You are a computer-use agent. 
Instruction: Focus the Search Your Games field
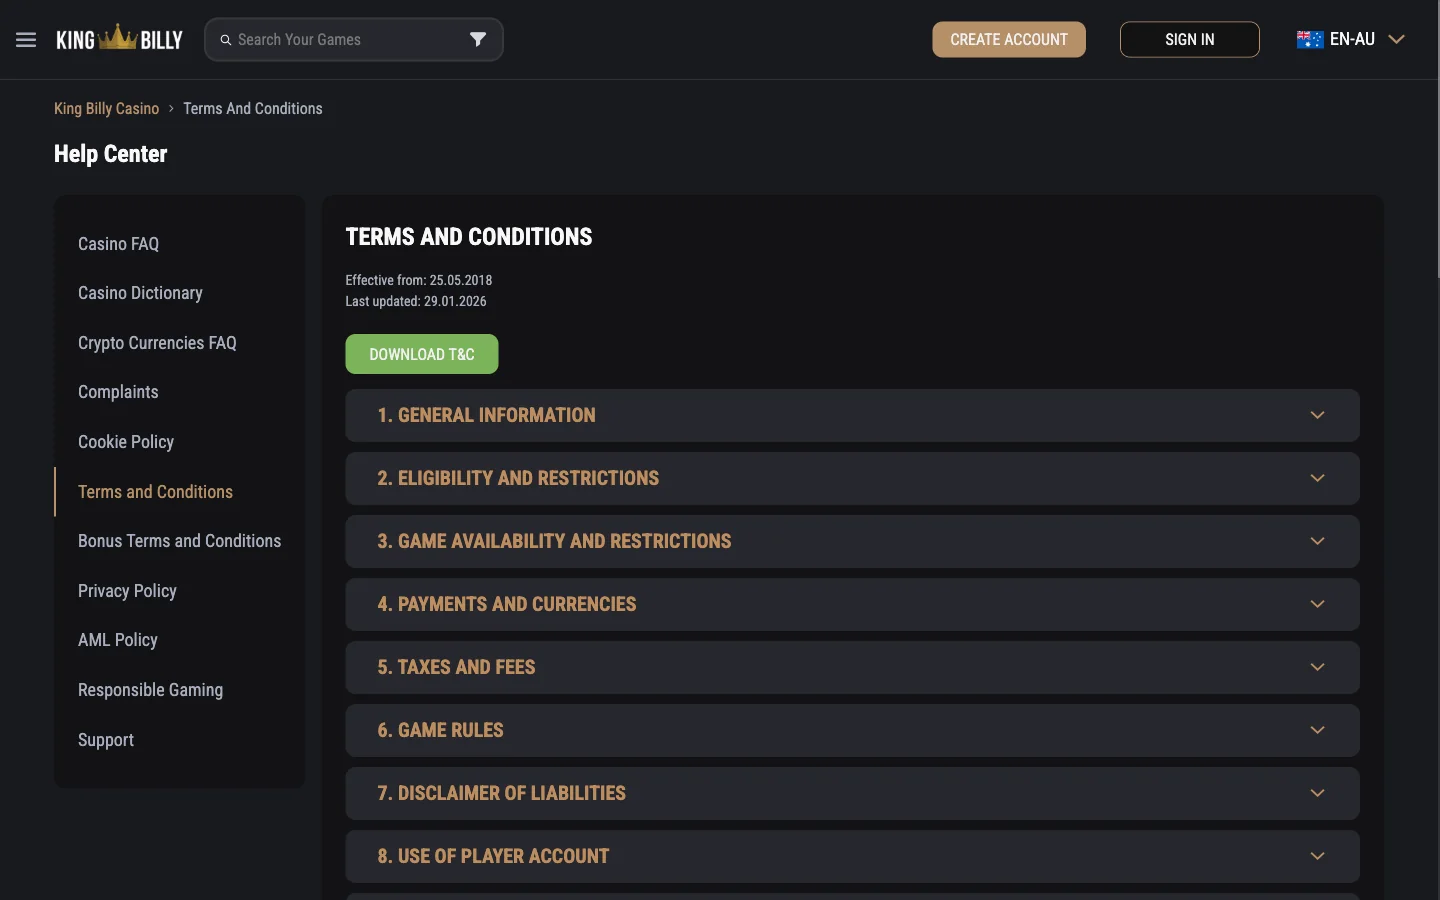[354, 40]
